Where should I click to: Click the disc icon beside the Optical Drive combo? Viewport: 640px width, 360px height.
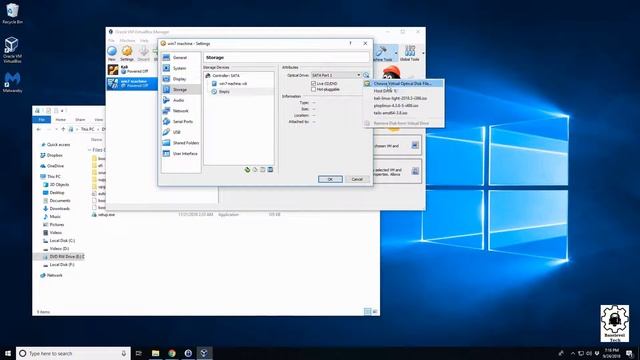366,75
